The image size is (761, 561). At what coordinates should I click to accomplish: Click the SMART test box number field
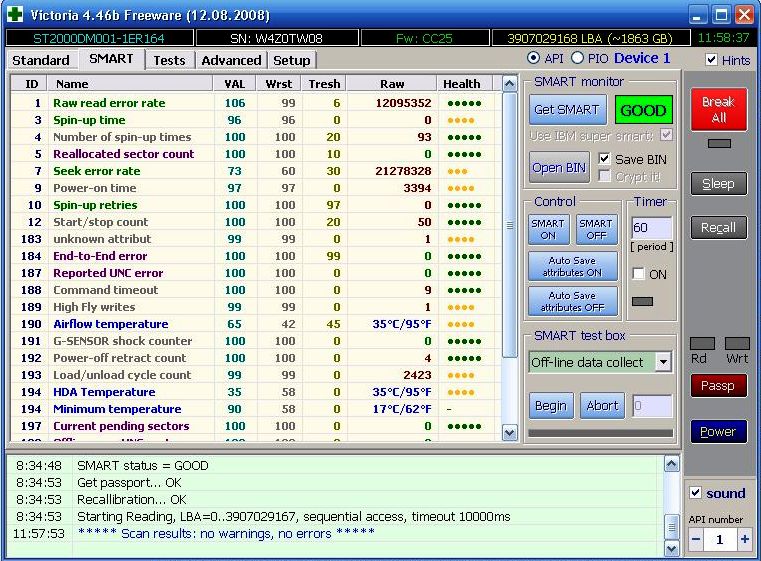[x=653, y=406]
